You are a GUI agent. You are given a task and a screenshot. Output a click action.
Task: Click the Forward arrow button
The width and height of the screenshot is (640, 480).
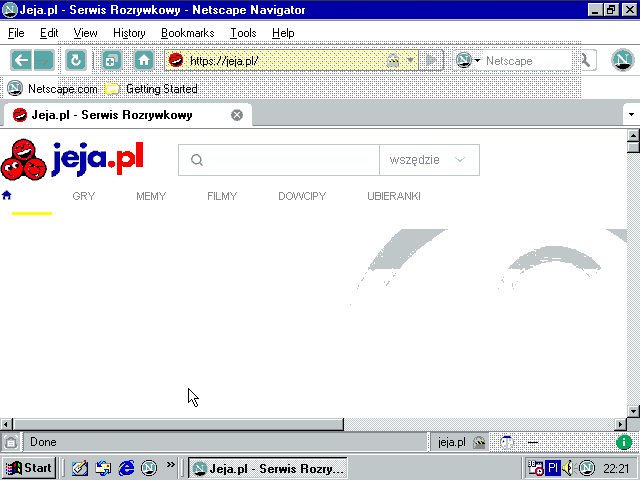(x=44, y=60)
